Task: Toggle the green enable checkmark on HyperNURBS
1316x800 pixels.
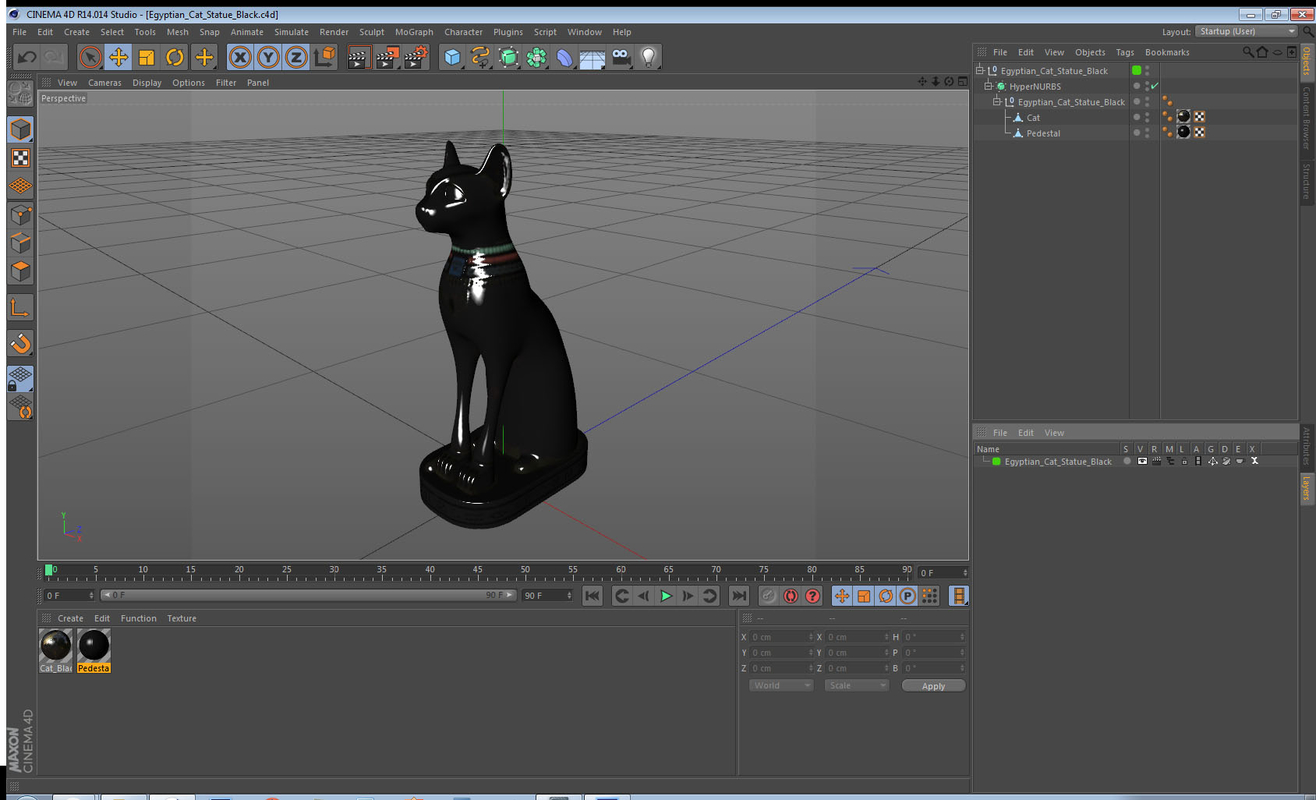Action: point(1154,86)
